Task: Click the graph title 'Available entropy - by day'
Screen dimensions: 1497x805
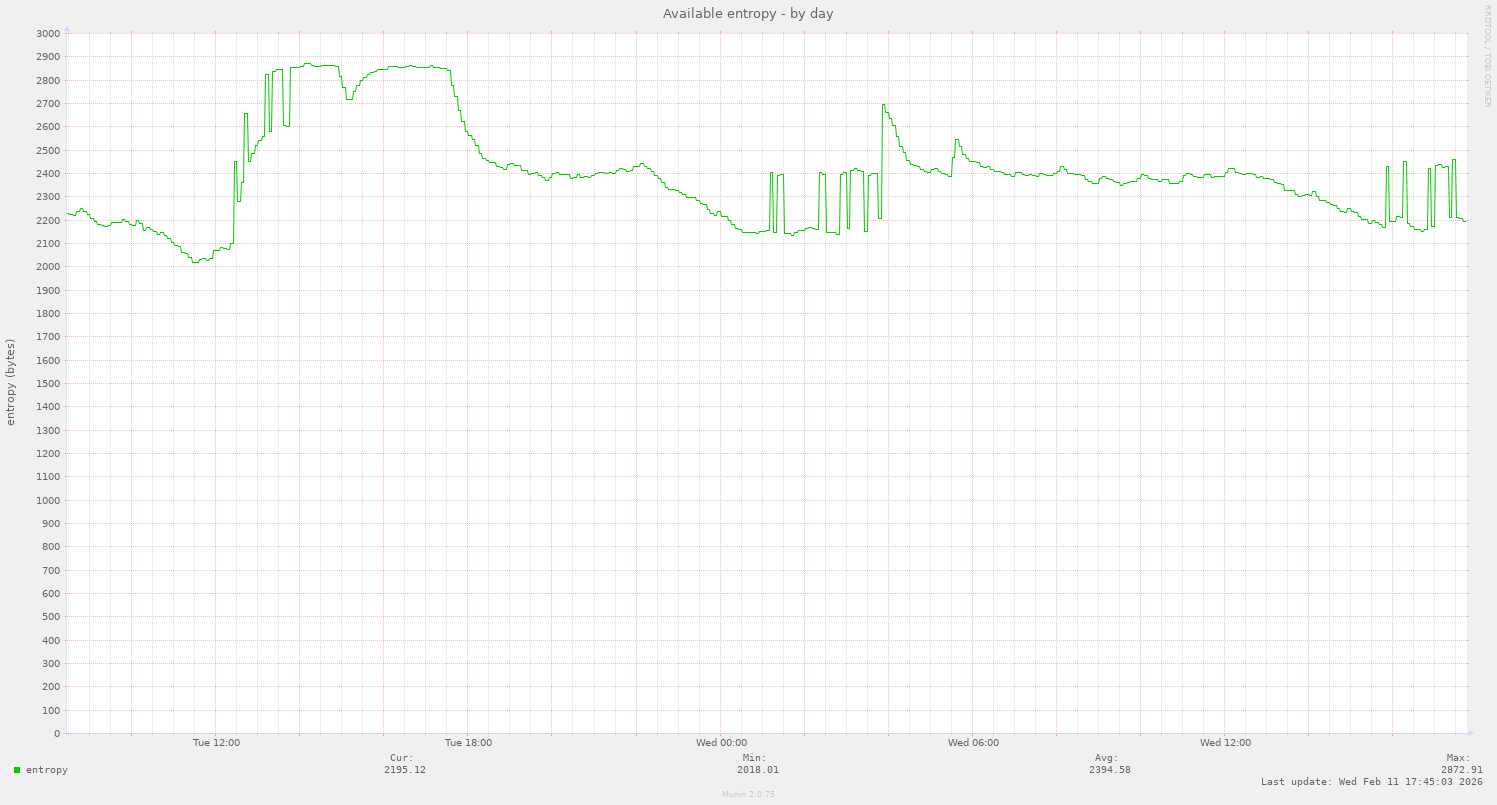Action: pyautogui.click(x=748, y=13)
